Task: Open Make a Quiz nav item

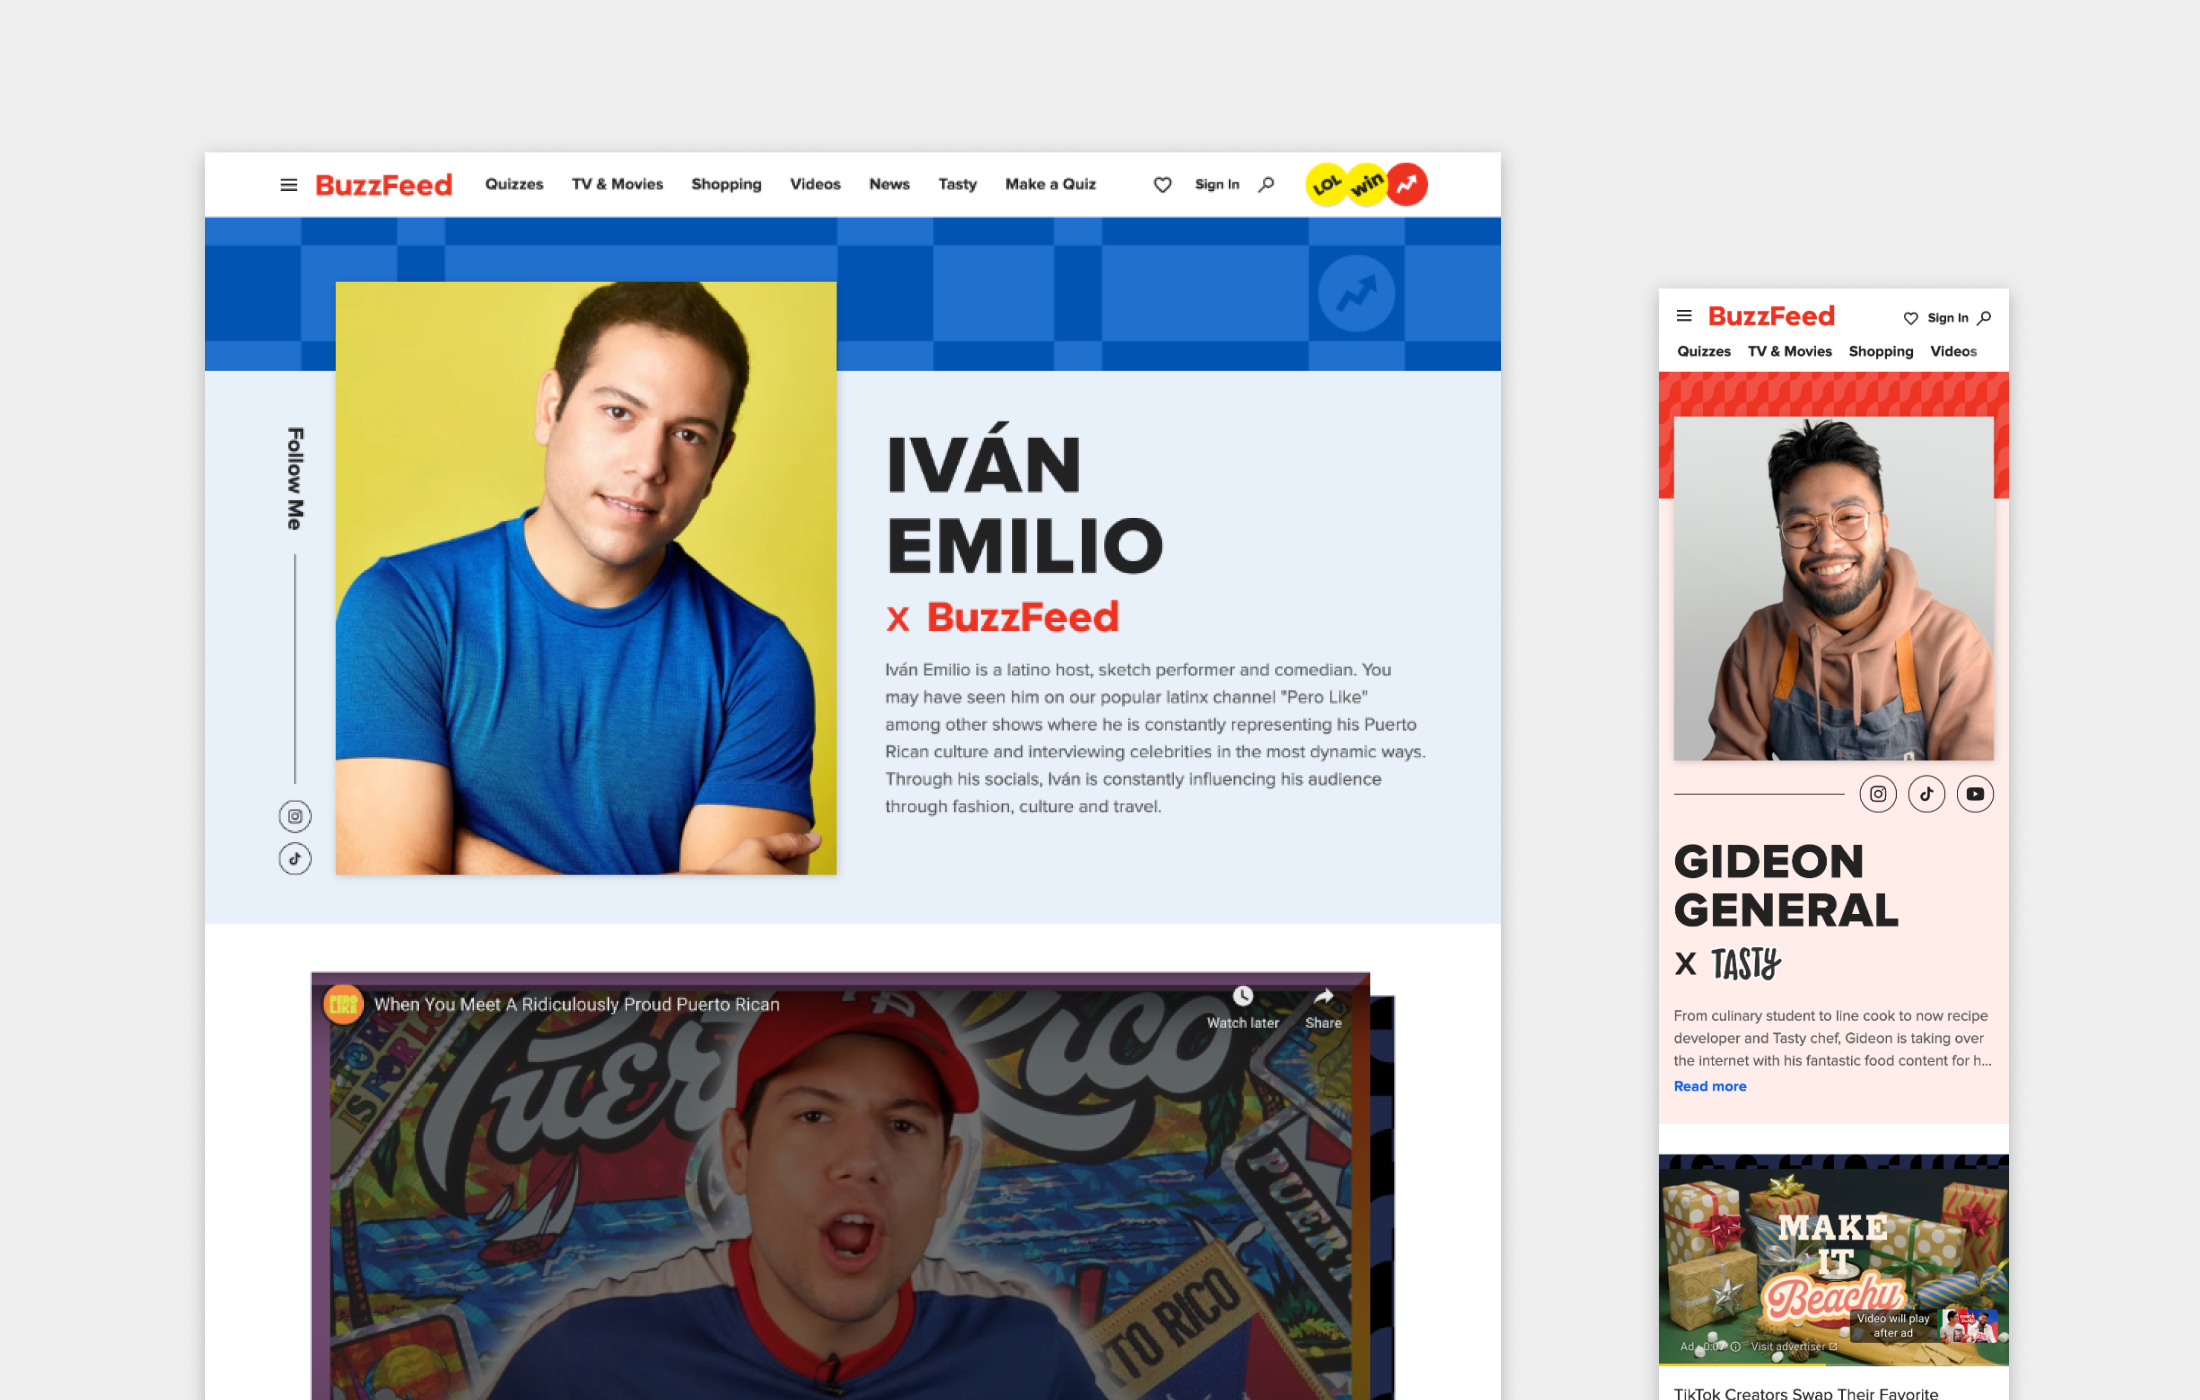Action: click(x=1050, y=184)
